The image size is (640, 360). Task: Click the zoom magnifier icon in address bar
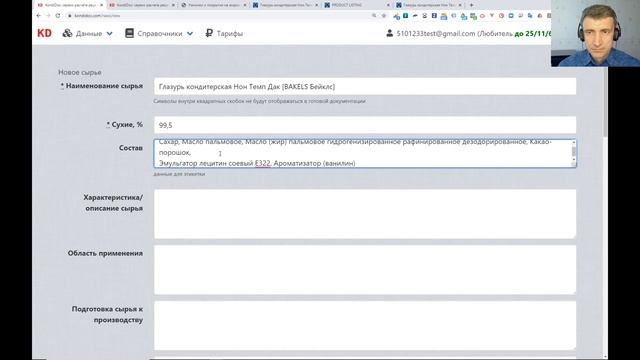click(374, 16)
